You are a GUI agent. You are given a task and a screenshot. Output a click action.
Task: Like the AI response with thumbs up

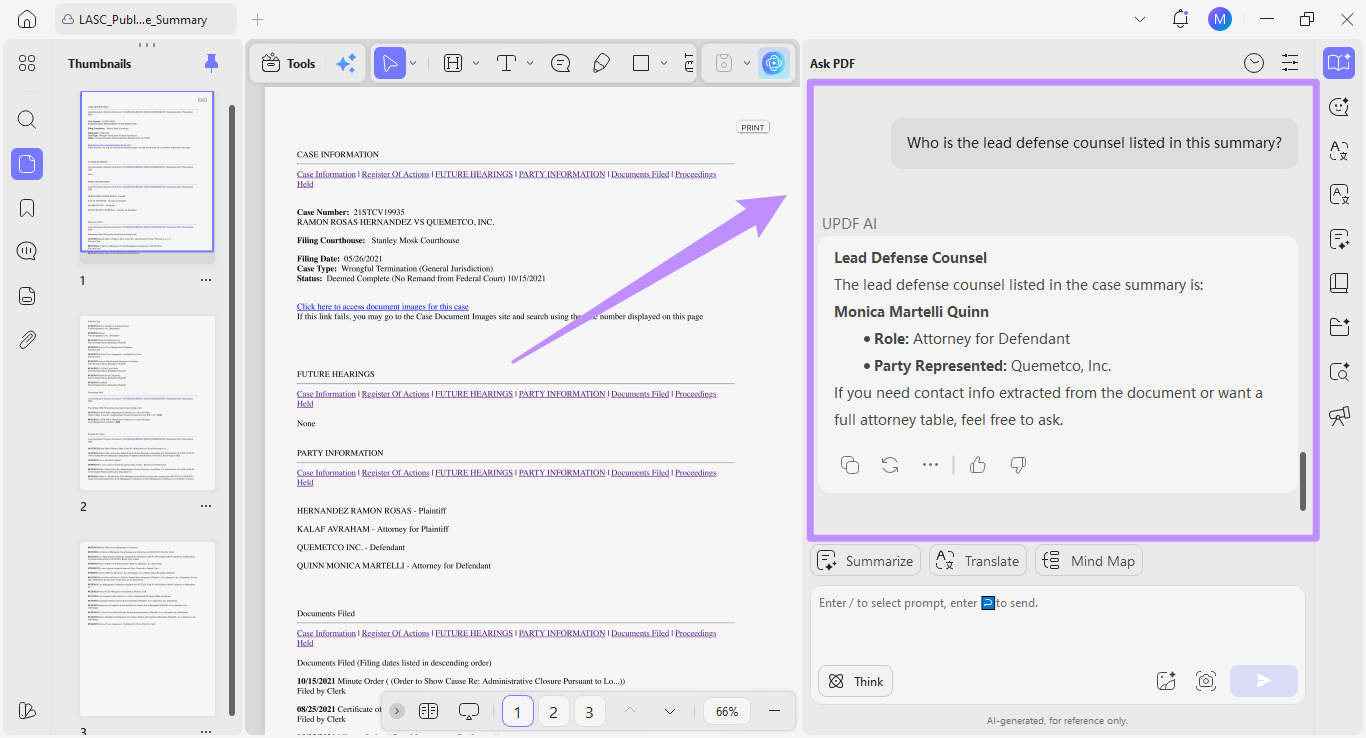point(978,465)
